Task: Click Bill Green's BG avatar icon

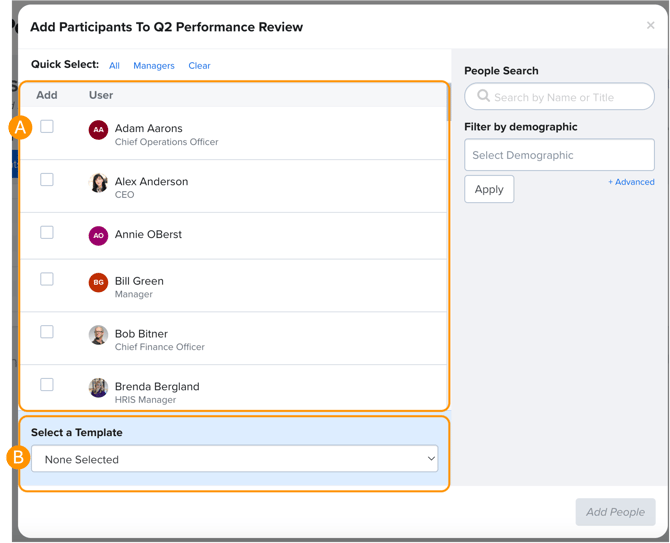Action: (98, 283)
